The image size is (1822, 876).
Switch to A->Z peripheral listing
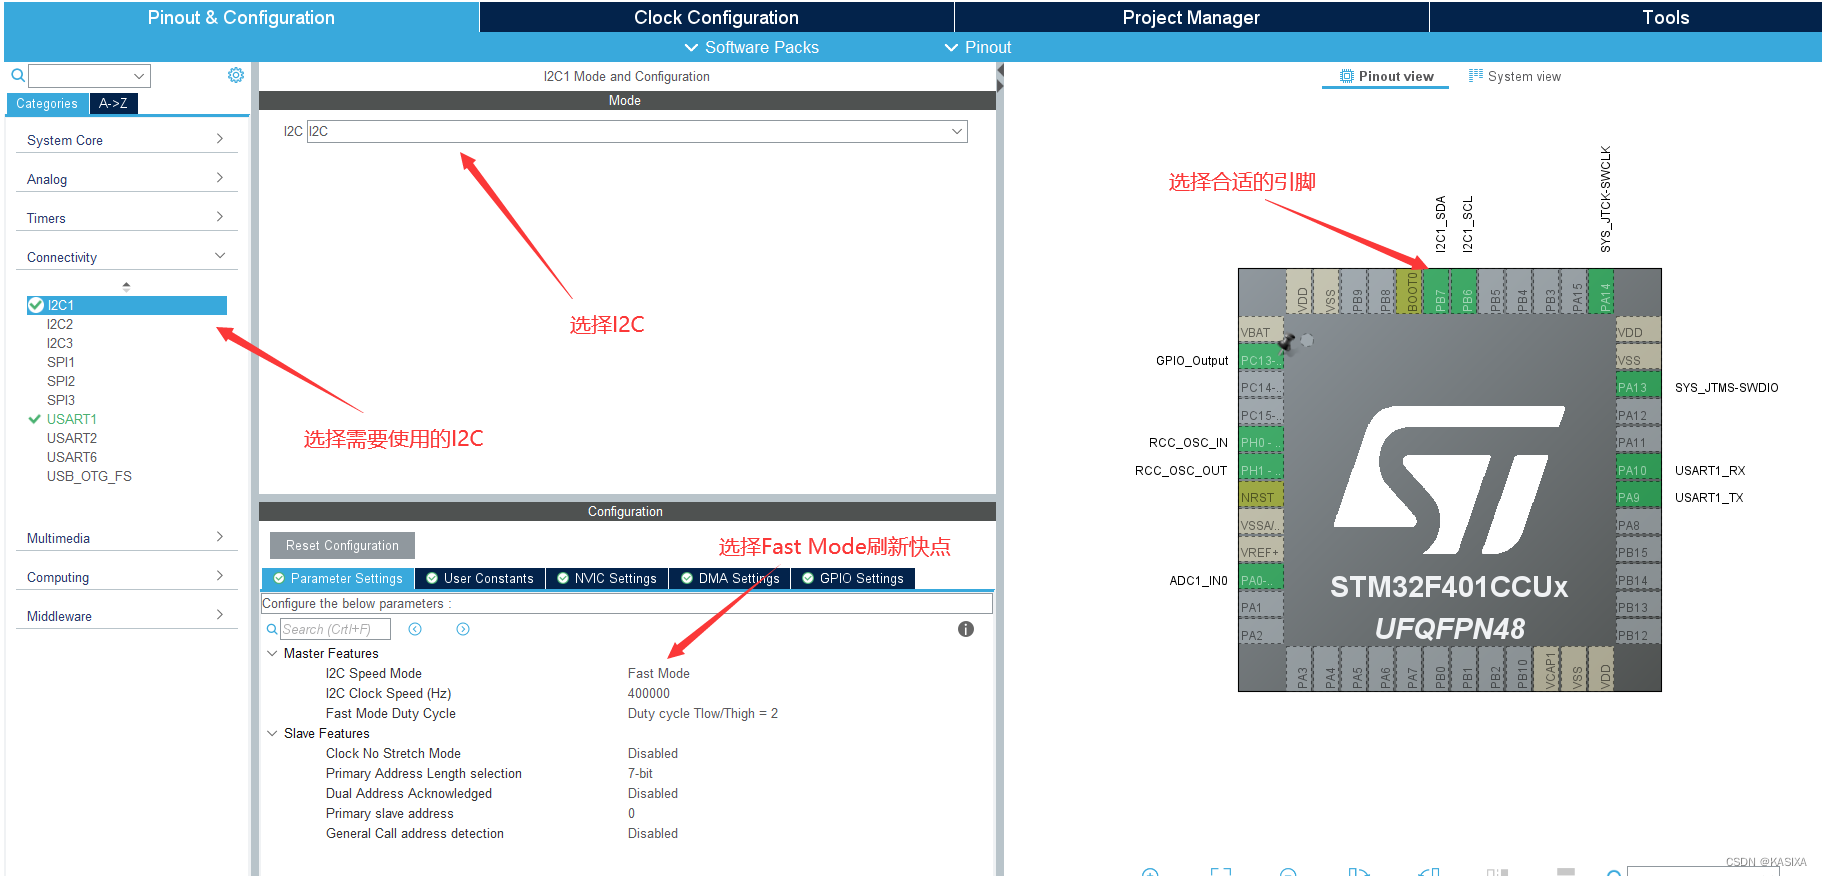tap(113, 103)
